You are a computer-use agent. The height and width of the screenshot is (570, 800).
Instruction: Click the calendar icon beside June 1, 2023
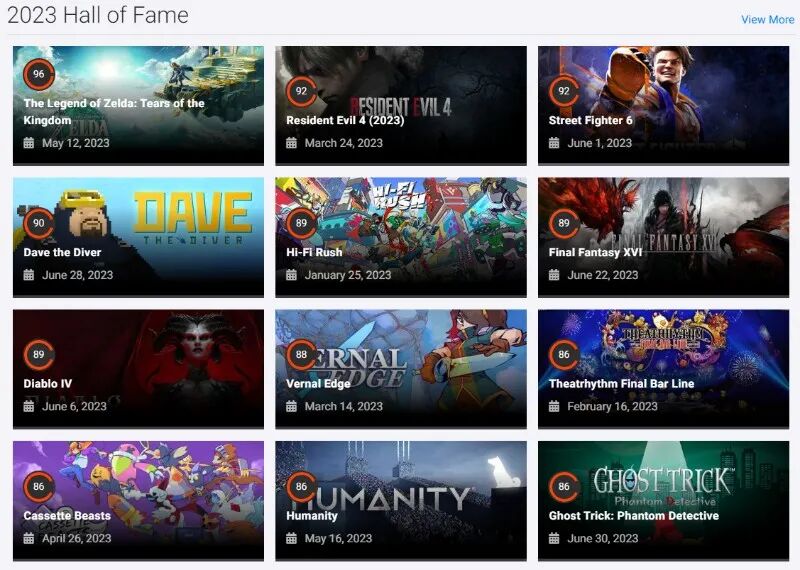point(554,143)
